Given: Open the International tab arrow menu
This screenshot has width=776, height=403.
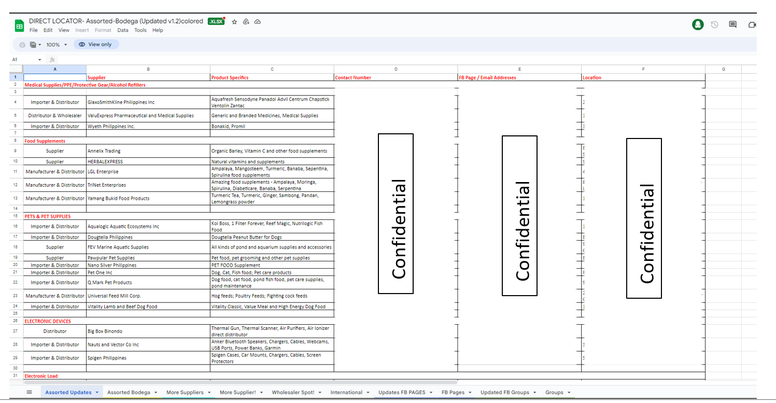Looking at the screenshot, I should 368,392.
